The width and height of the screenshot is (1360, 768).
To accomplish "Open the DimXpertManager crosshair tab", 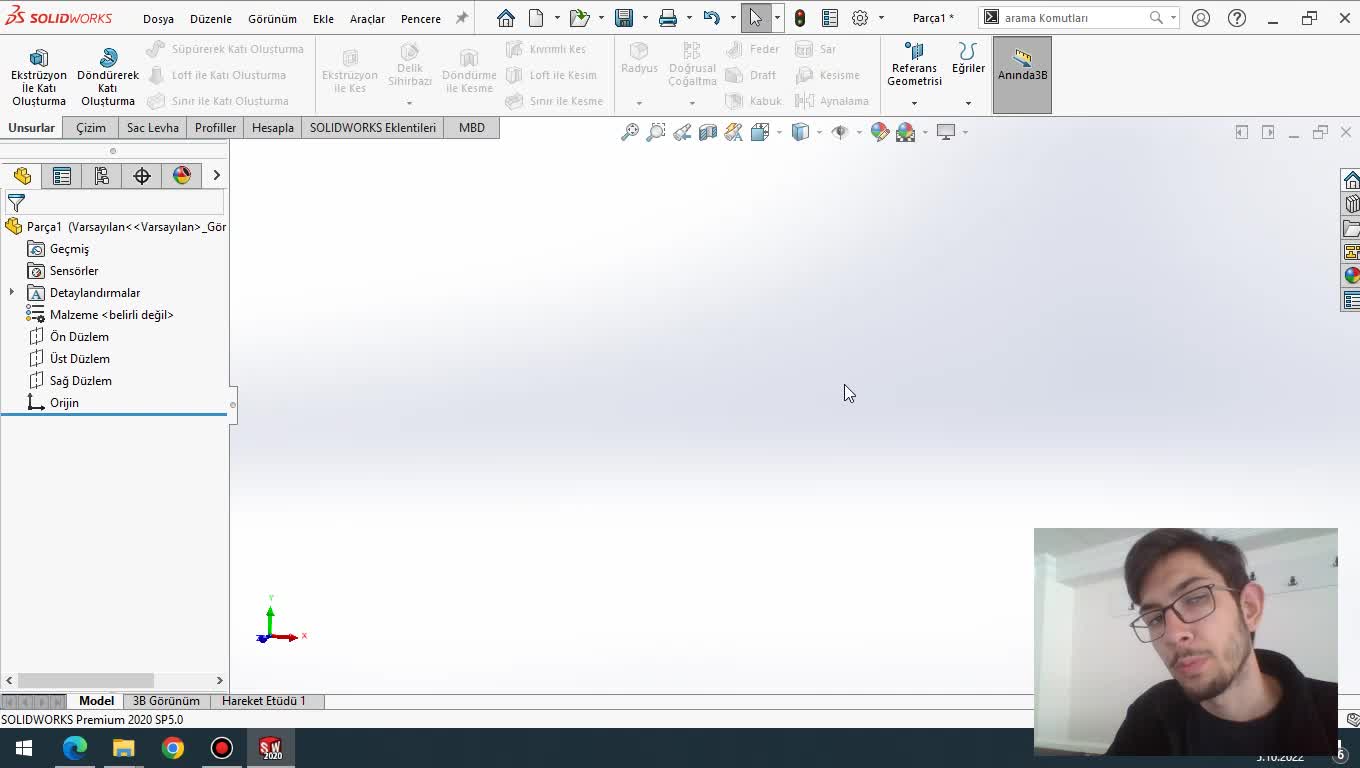I will pos(142,176).
